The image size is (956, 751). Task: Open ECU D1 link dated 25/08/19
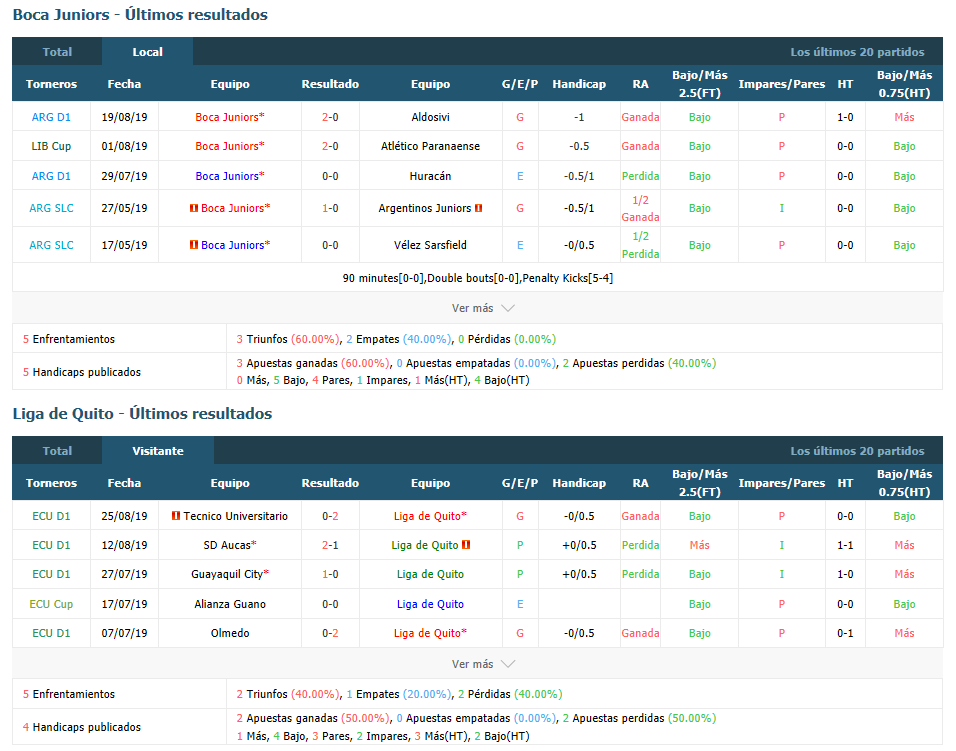51,516
